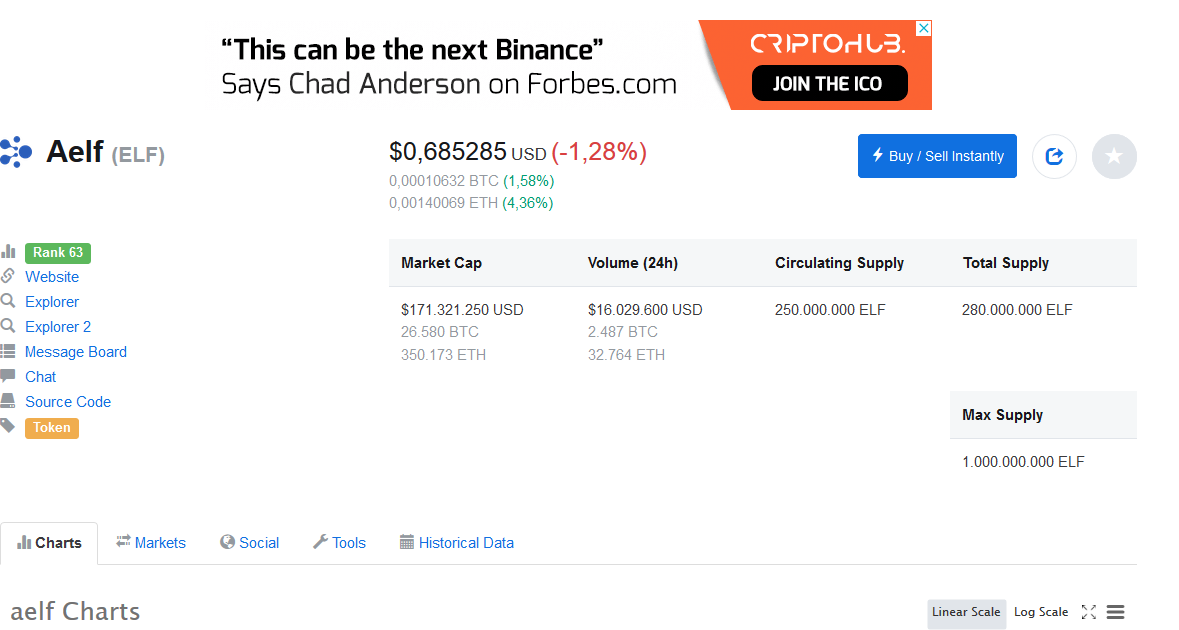Open the Markets tab
The height and width of the screenshot is (630, 1179).
[x=151, y=543]
